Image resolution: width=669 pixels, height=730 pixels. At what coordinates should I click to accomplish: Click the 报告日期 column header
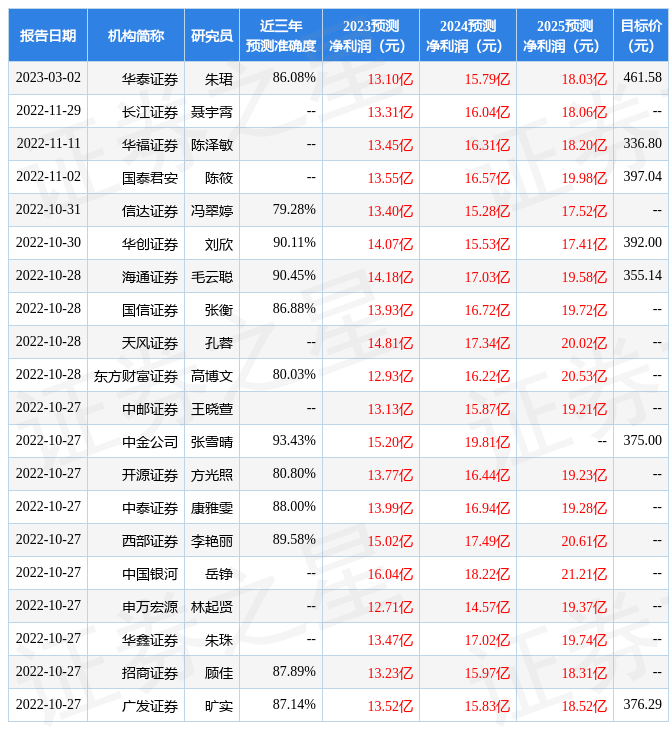tap(48, 36)
